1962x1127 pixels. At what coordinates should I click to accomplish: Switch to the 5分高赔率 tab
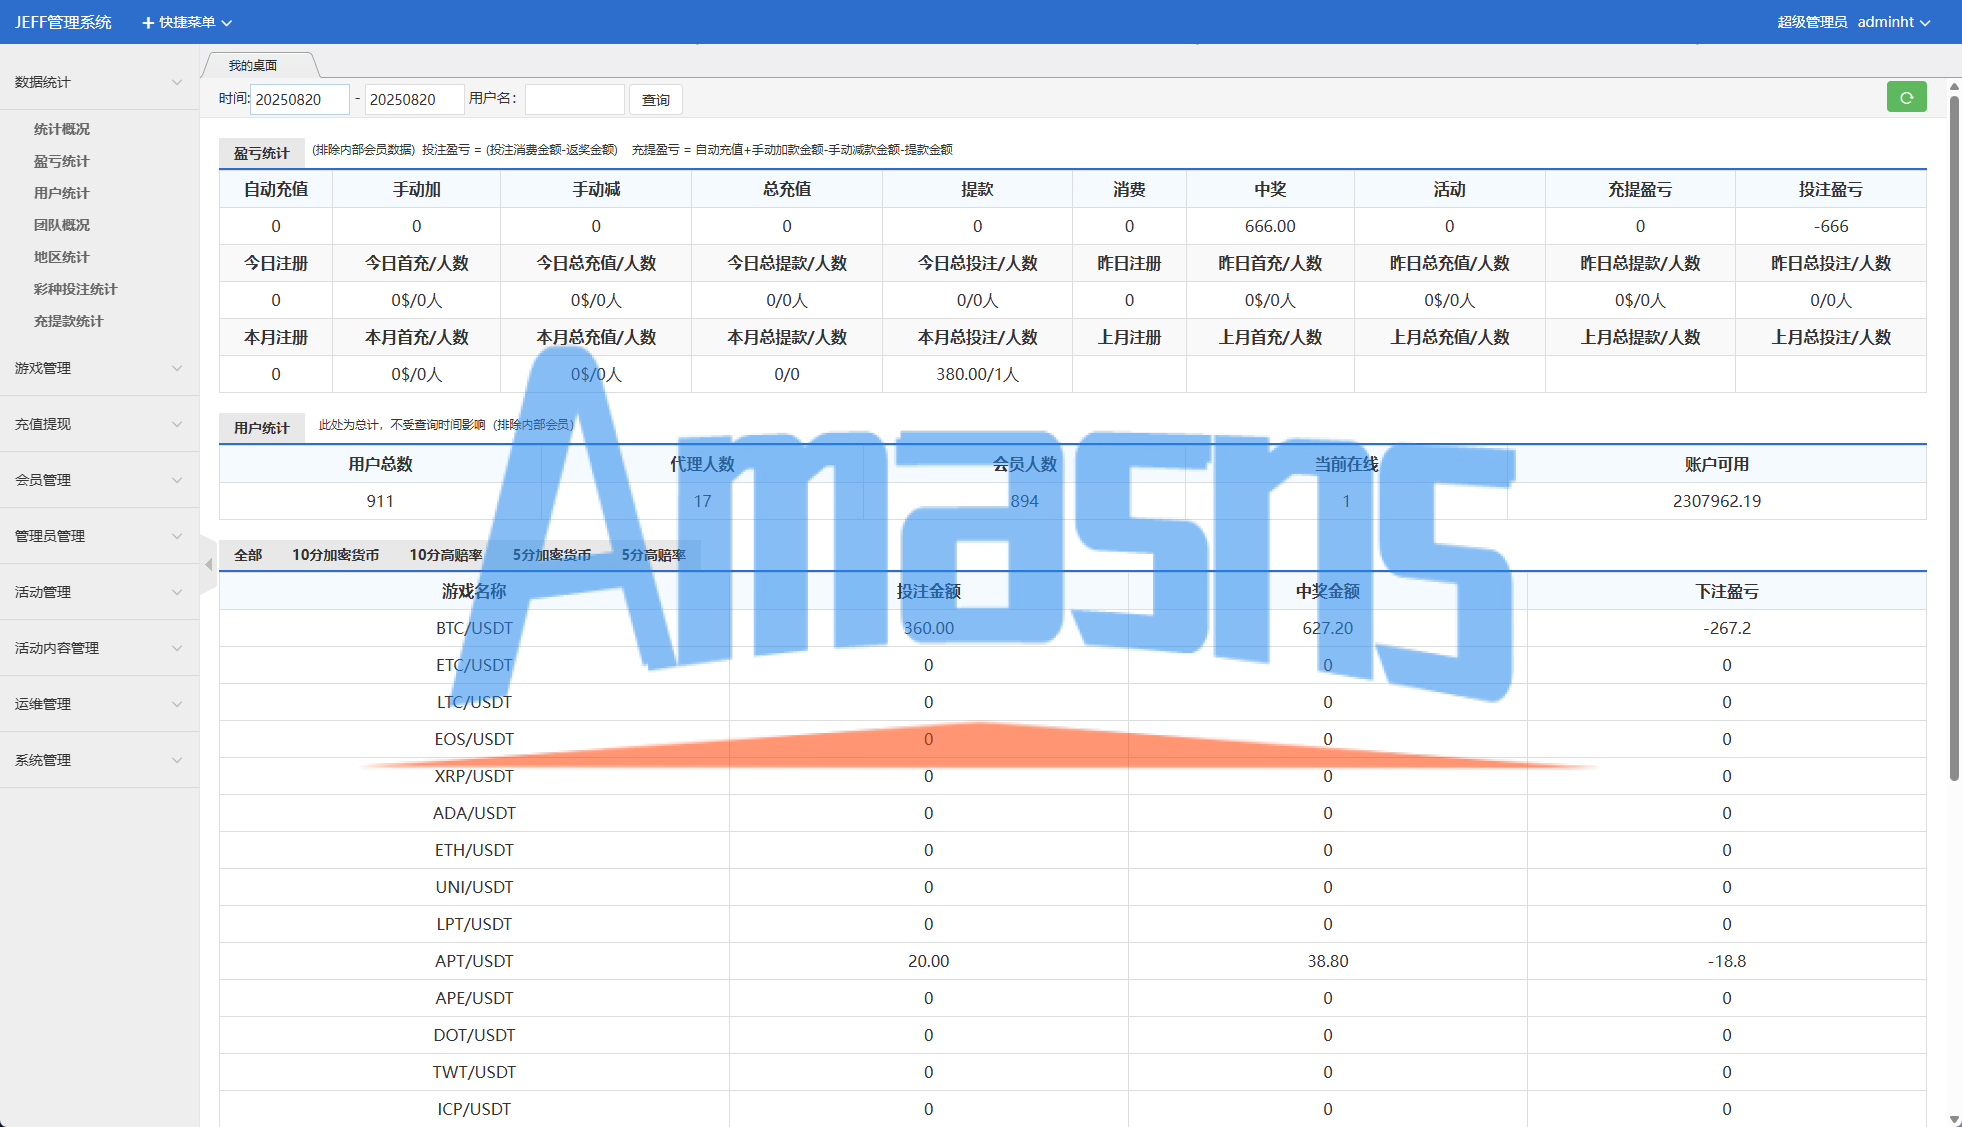pos(653,555)
